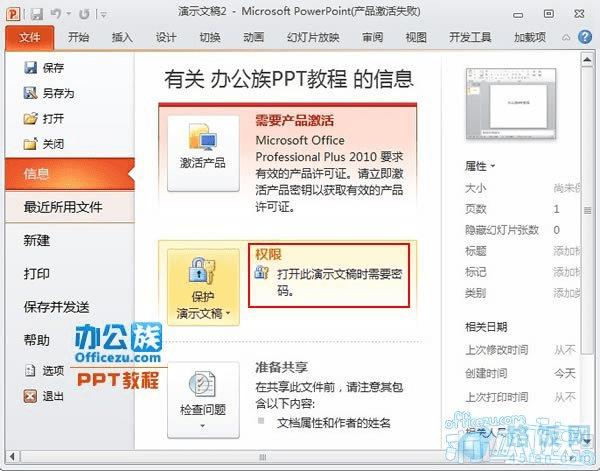Click the 另存为 save-as icon
600x471 pixels.
pos(31,93)
